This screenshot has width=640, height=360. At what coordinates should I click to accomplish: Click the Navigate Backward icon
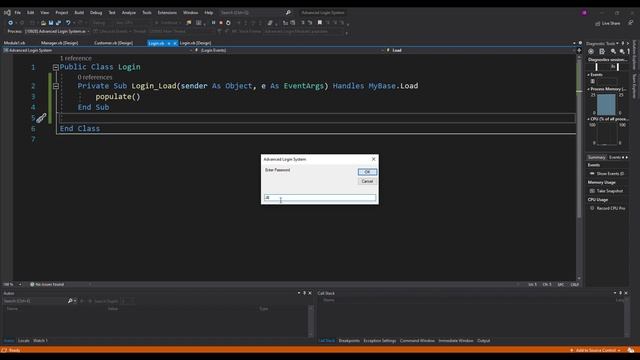click(x=11, y=23)
